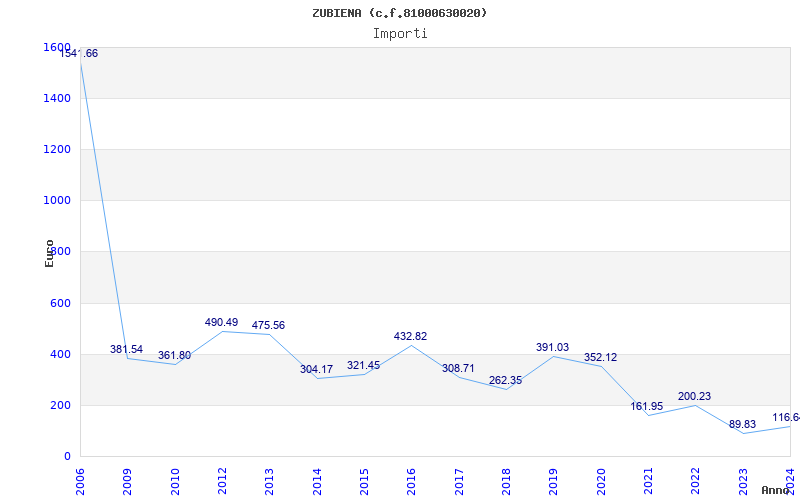
Task: Click the data label 200.23
Action: [694, 396]
